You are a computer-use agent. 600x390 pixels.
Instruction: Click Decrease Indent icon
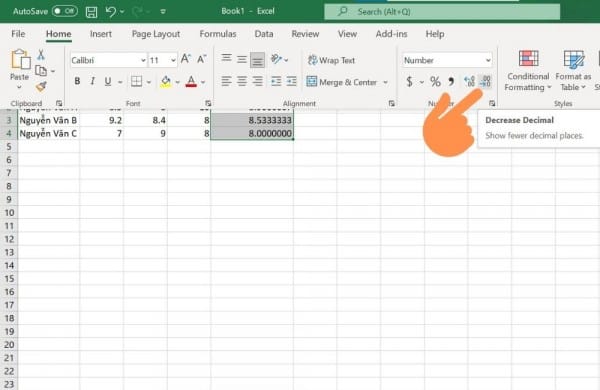pos(276,81)
